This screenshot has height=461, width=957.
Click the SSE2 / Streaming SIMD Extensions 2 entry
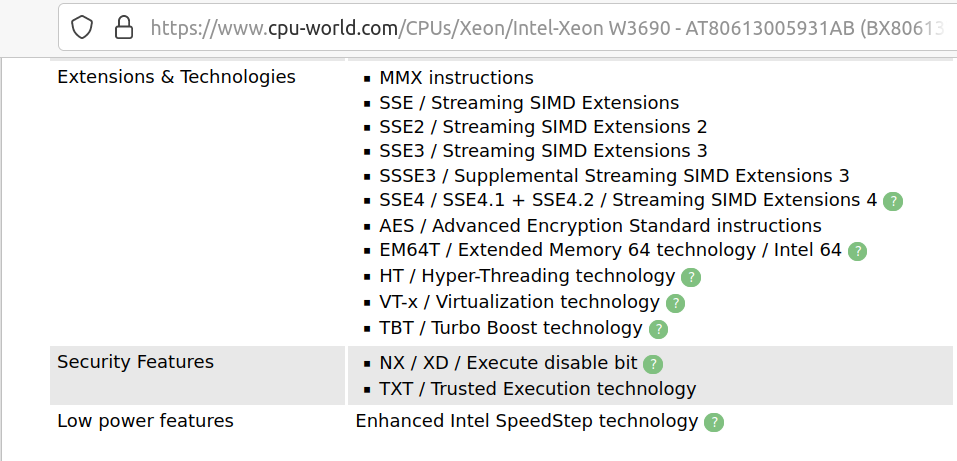(543, 127)
